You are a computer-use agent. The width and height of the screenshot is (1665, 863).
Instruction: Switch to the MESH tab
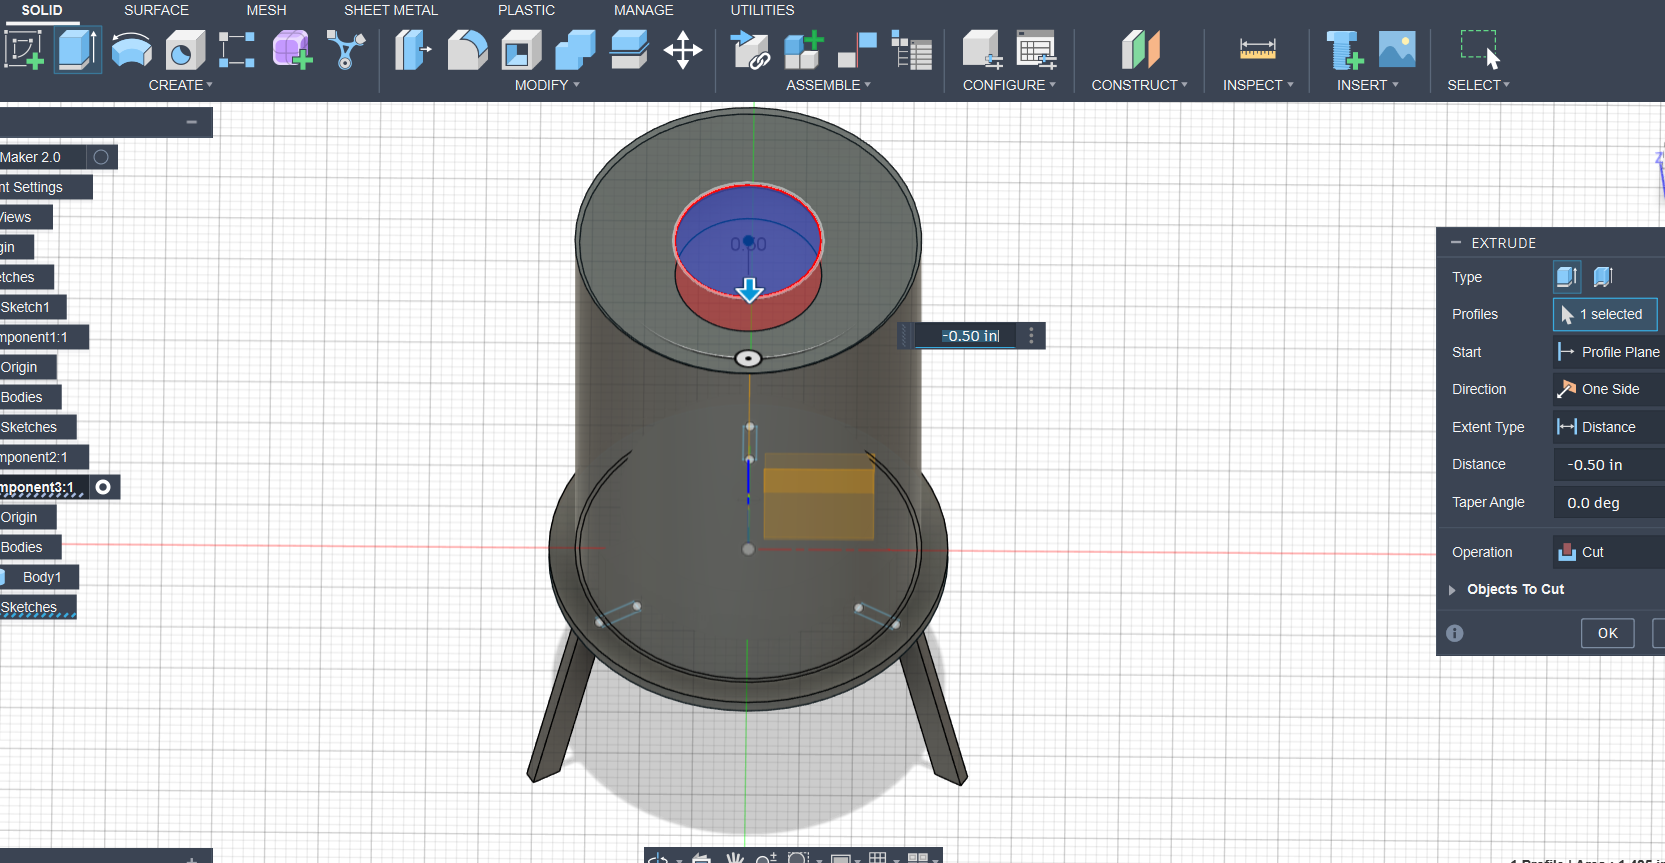266,10
